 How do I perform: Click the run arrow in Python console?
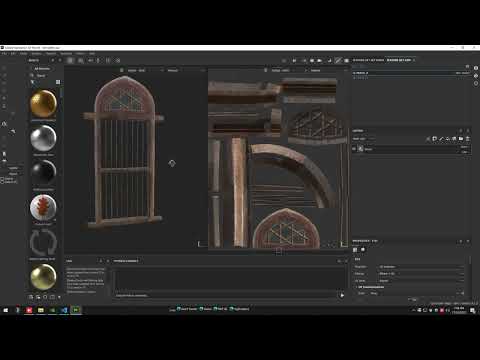tap(342, 295)
